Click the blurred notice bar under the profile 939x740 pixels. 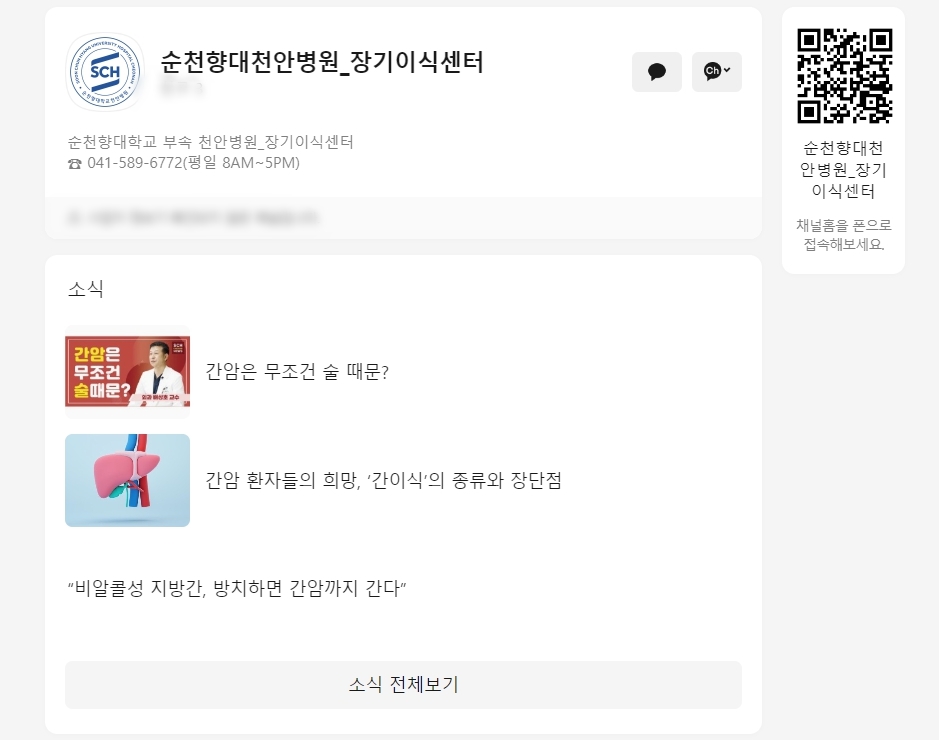[403, 217]
